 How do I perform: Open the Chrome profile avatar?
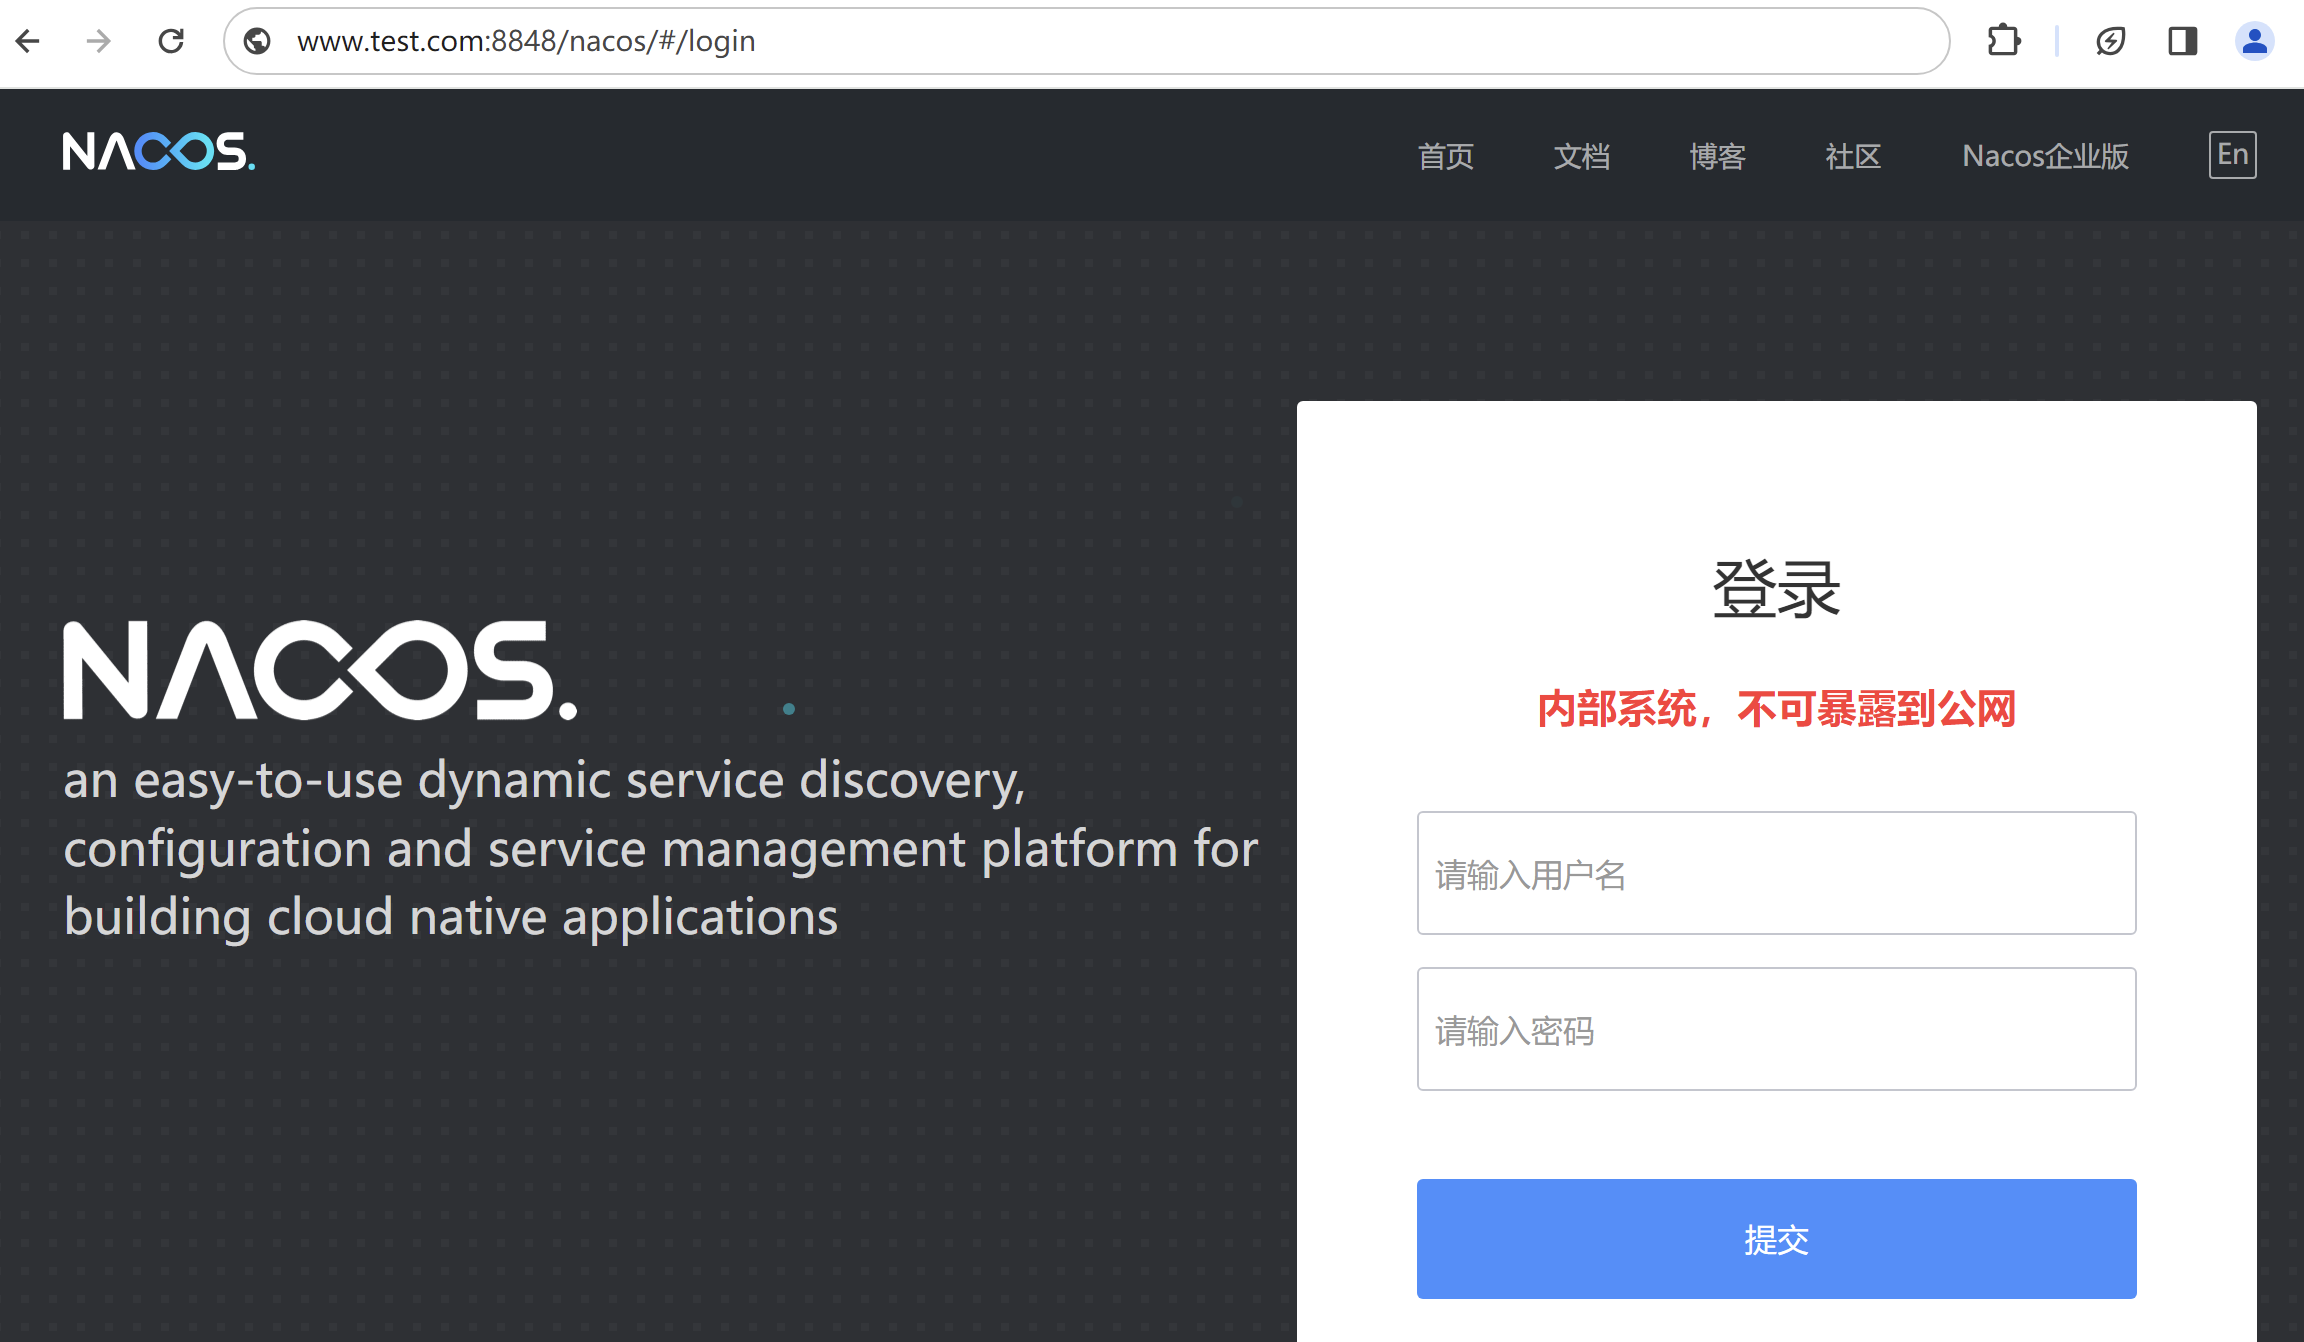click(2254, 41)
